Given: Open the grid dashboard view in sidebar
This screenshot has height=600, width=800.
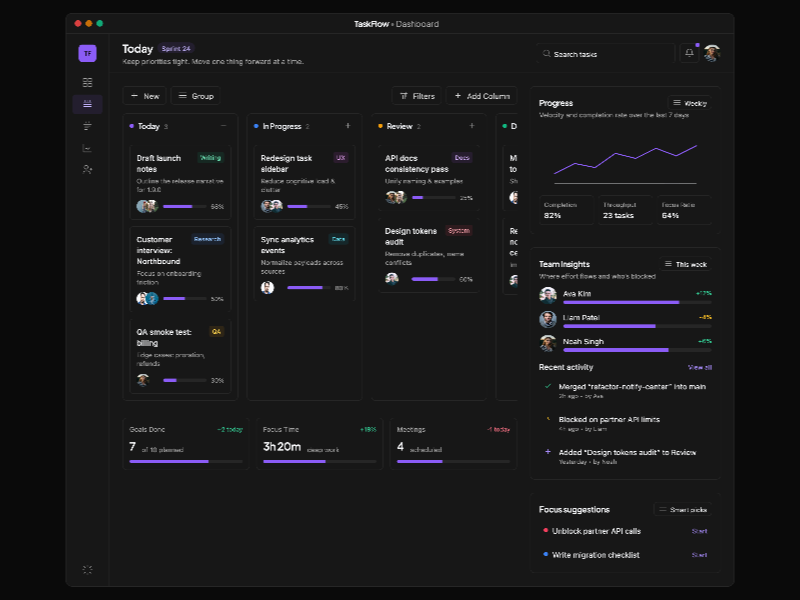Looking at the screenshot, I should [x=88, y=82].
